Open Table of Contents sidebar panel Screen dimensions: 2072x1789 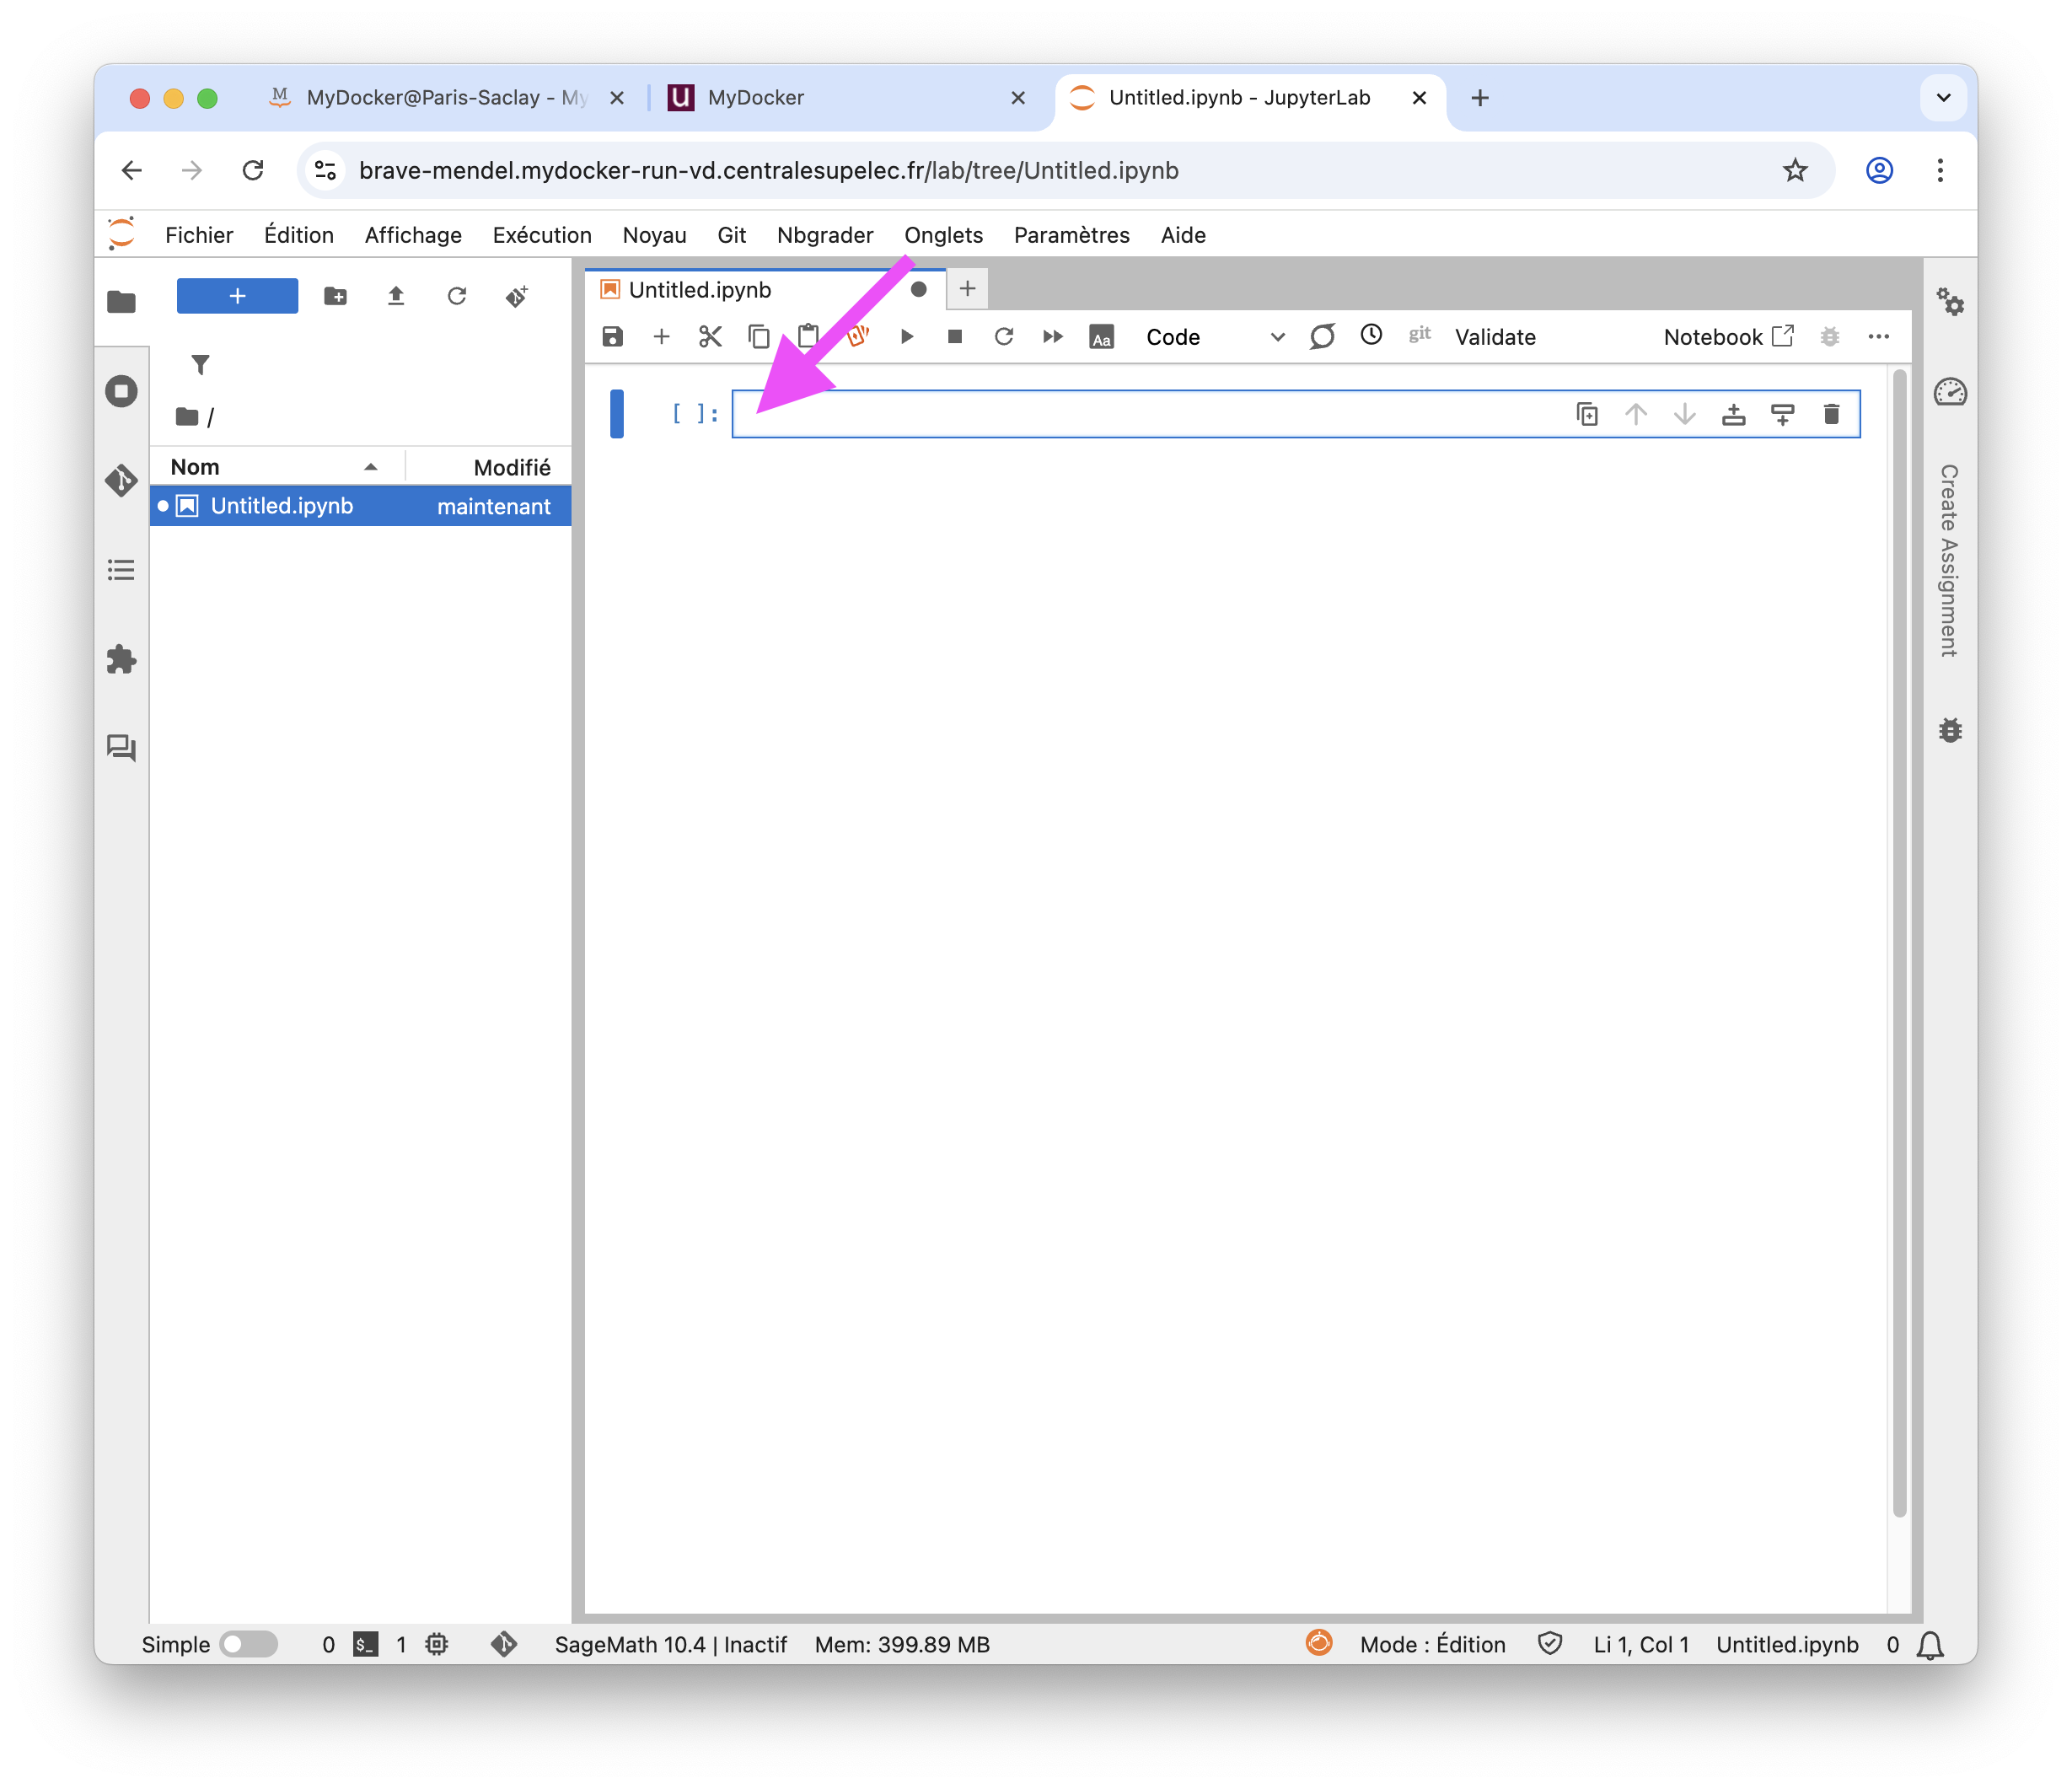121,570
